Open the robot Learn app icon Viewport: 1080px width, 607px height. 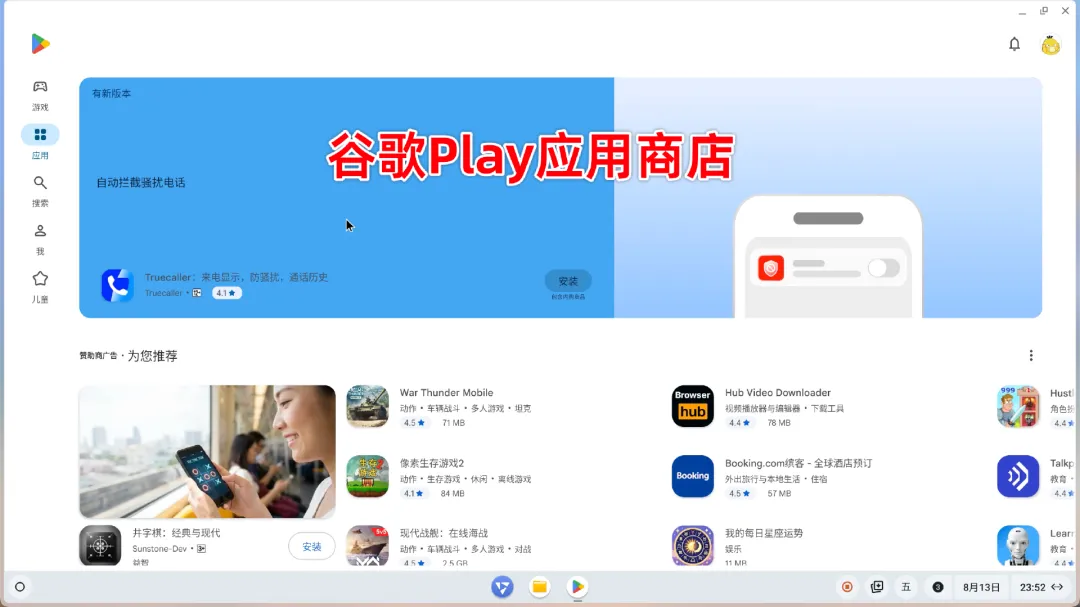[x=1018, y=546]
